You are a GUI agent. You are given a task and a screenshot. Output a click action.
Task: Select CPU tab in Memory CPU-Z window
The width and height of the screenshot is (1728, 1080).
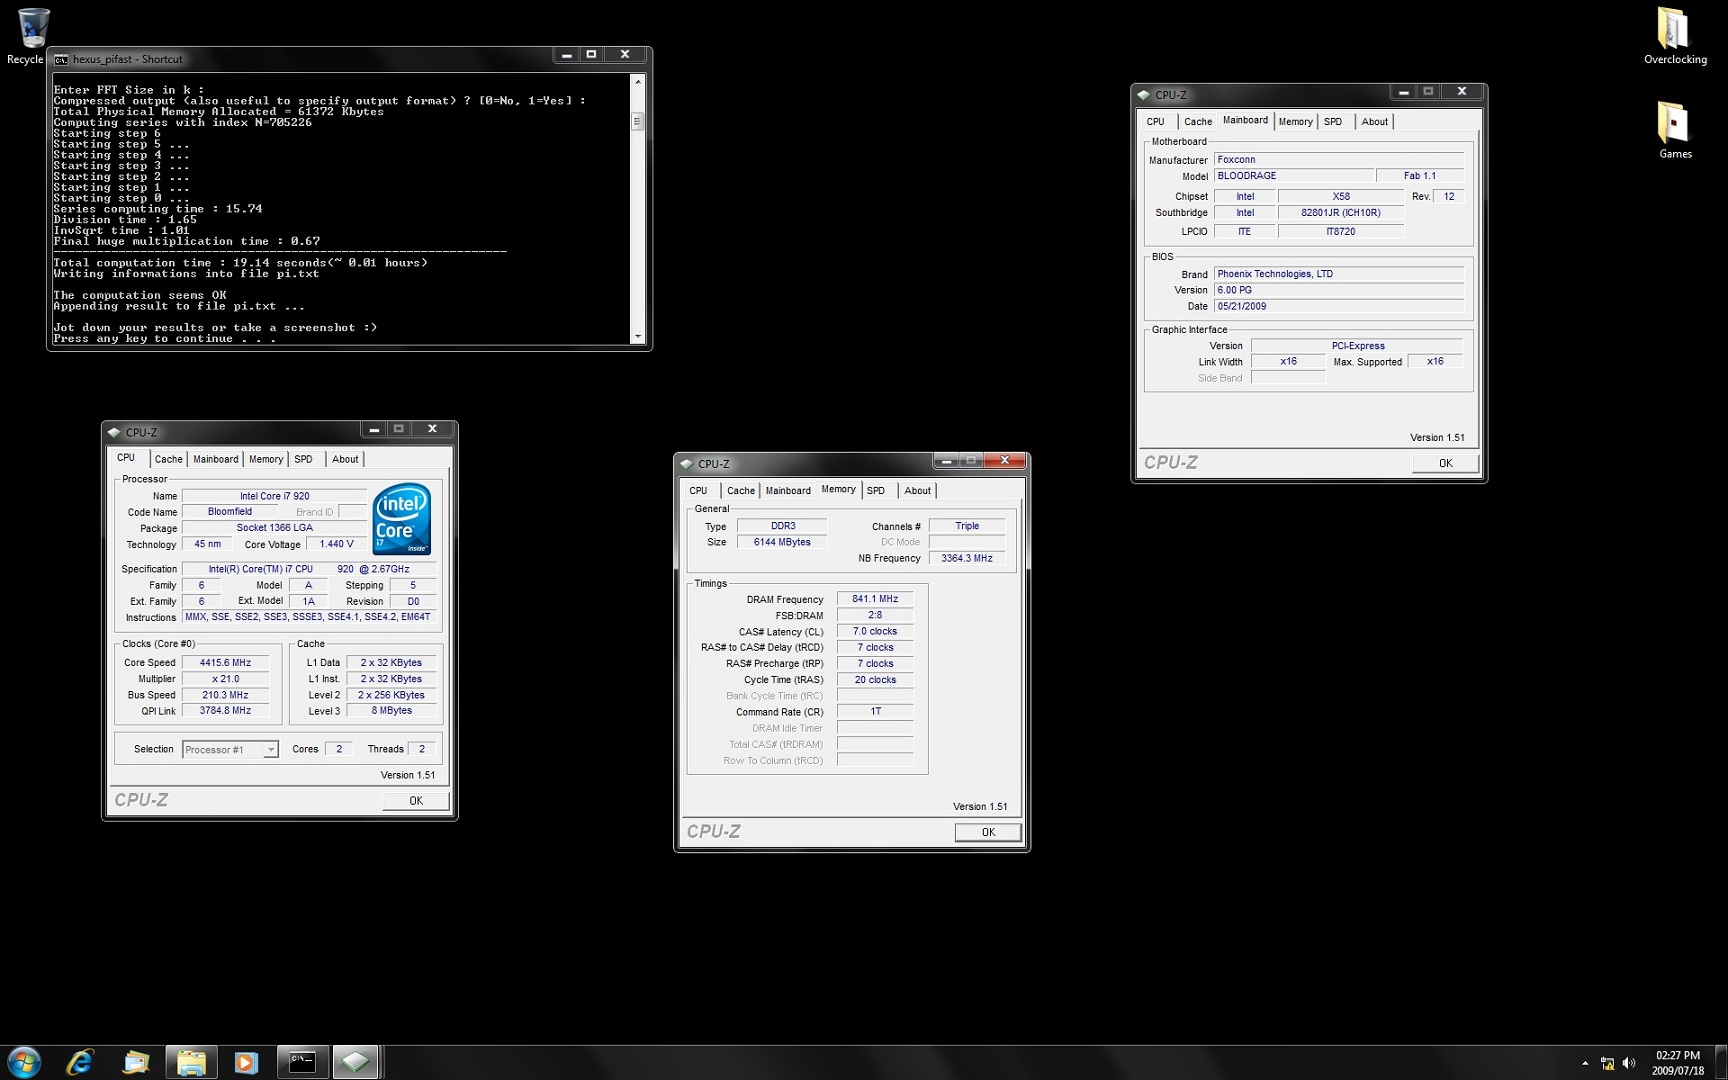pos(698,490)
